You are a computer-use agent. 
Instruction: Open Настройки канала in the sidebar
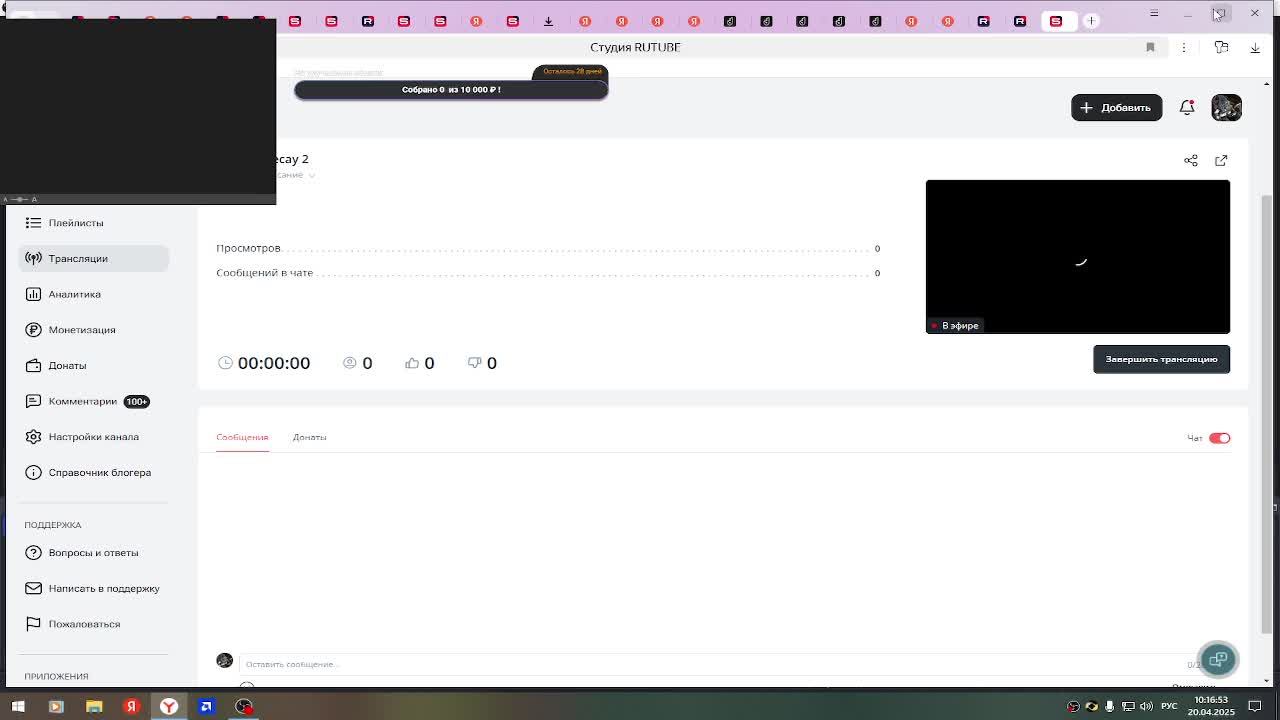coord(93,437)
